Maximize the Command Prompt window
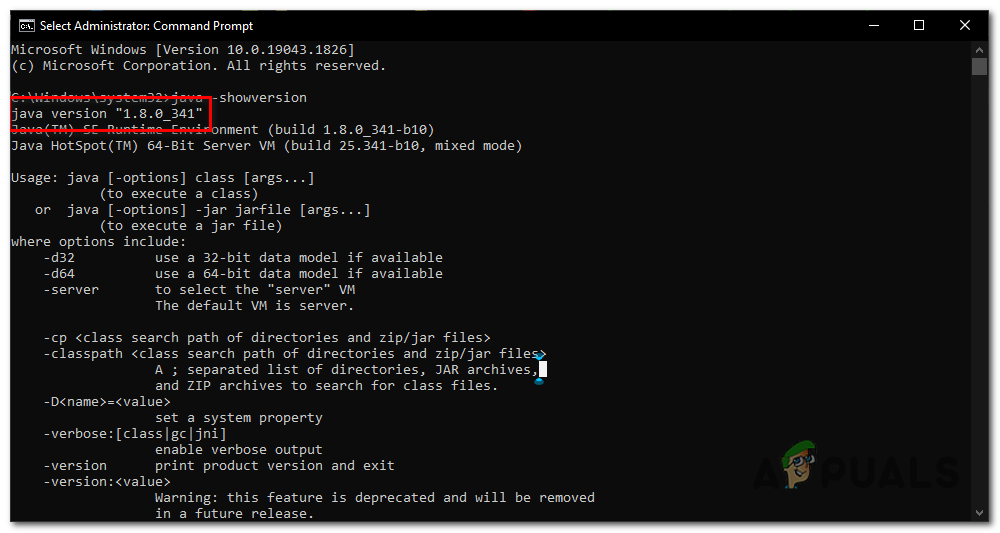The height and width of the screenshot is (533, 1000). click(x=919, y=26)
